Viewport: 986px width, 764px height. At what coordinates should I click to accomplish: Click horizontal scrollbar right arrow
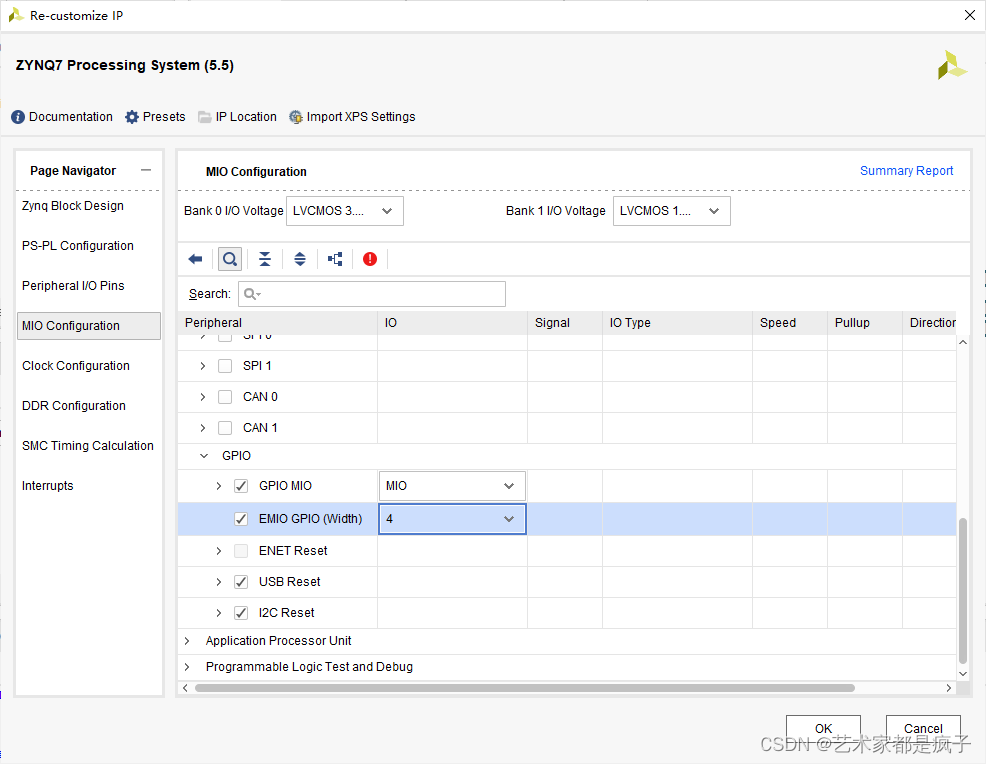point(948,688)
